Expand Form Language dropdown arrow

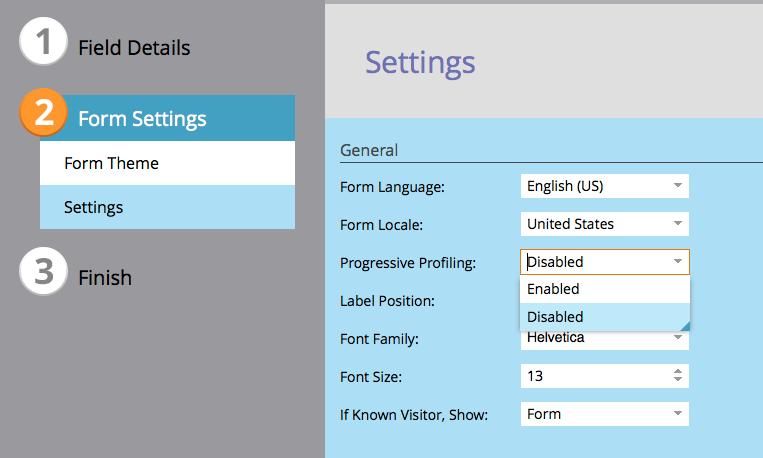[677, 186]
